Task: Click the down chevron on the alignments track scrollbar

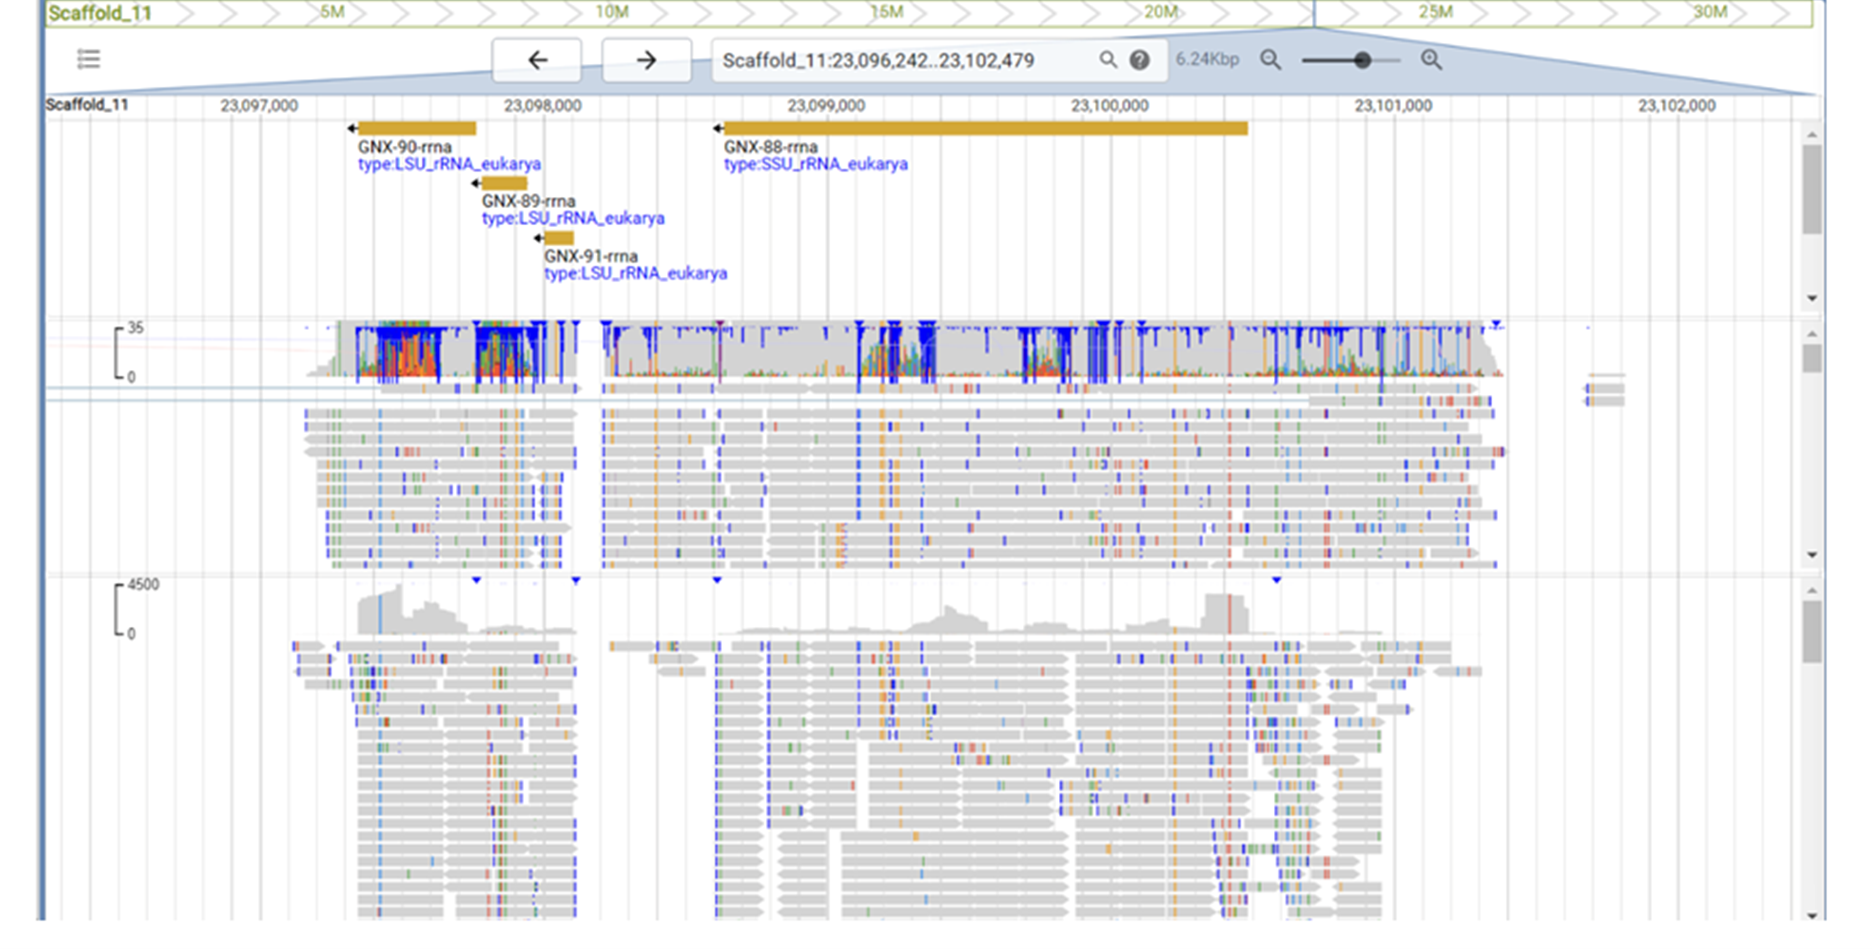Action: click(1811, 554)
